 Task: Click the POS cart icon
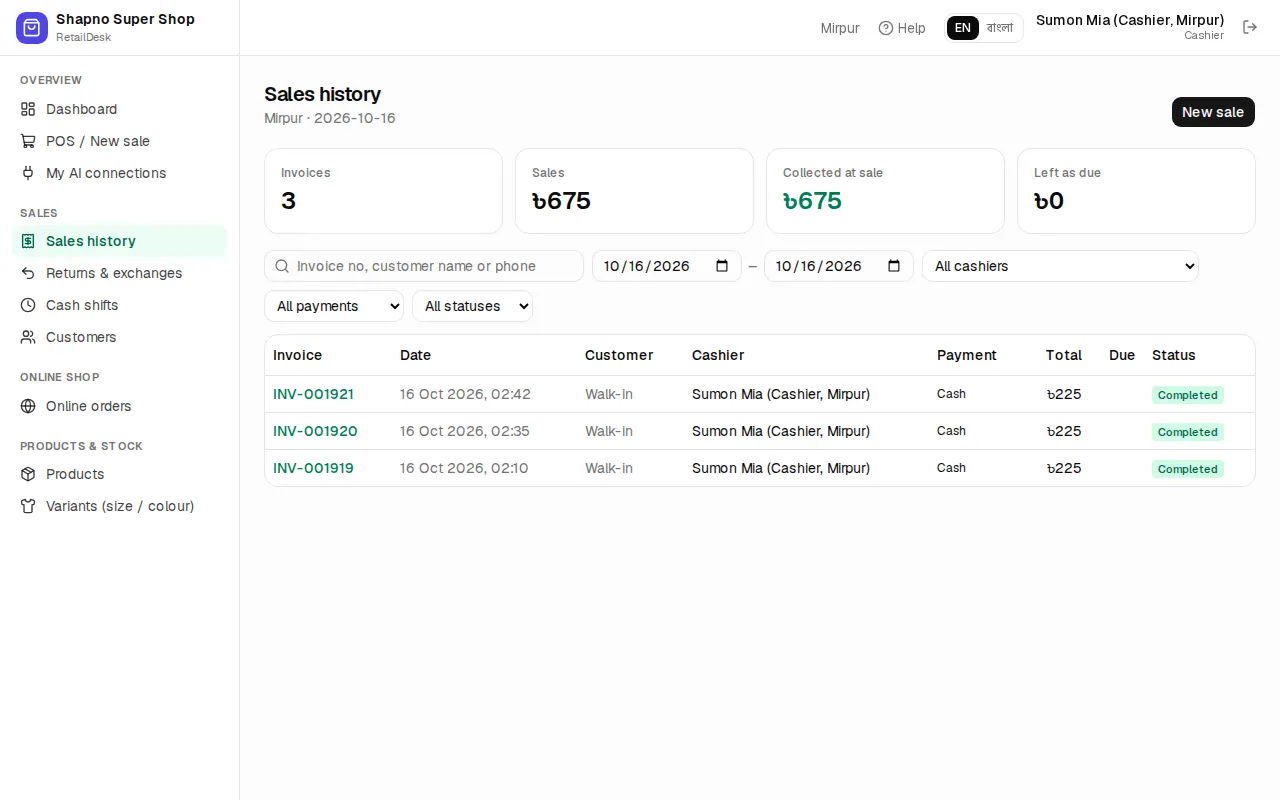pyautogui.click(x=28, y=141)
